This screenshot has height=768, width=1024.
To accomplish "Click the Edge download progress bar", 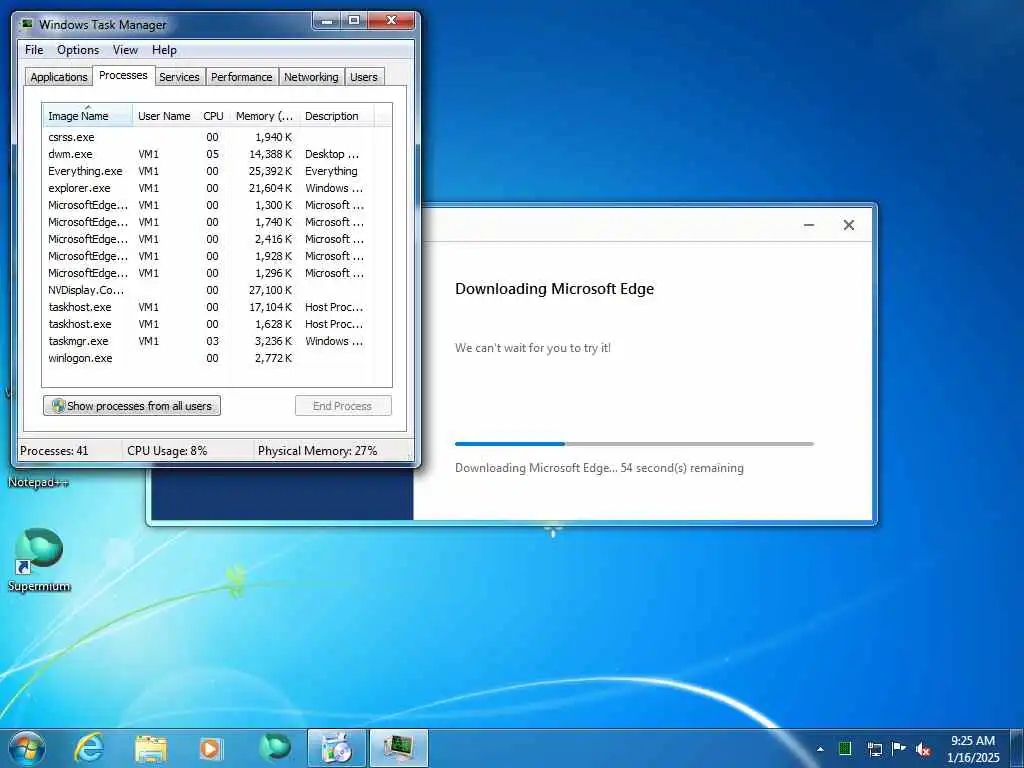I will point(634,444).
